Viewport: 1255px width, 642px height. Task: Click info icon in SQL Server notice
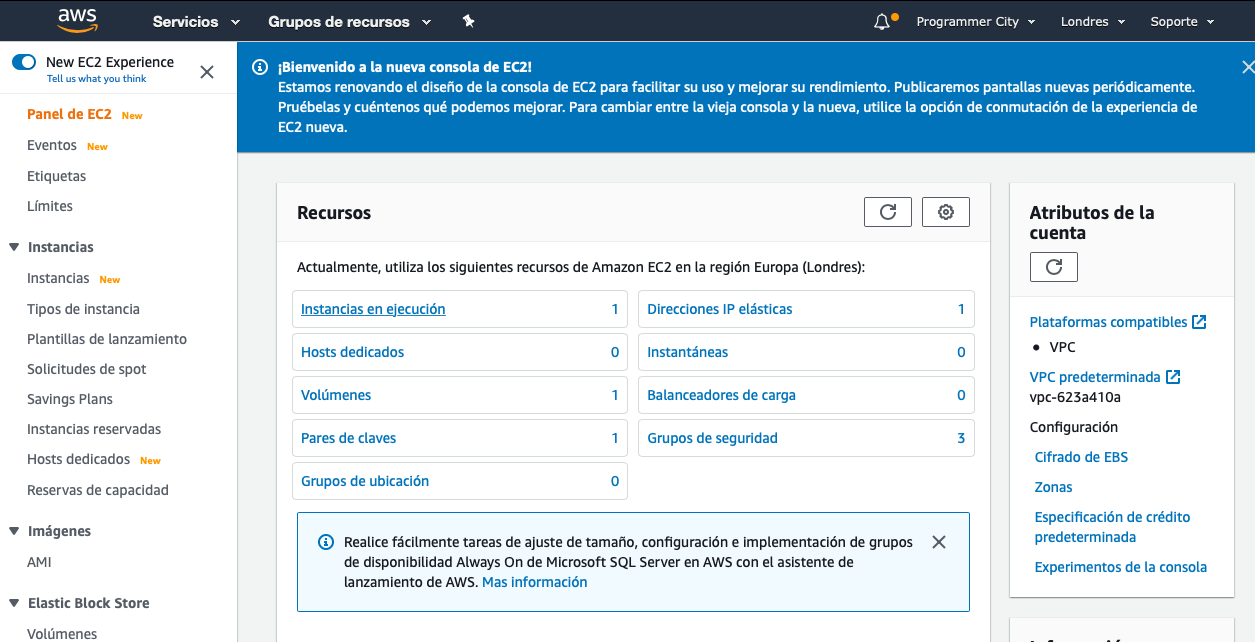tap(326, 542)
